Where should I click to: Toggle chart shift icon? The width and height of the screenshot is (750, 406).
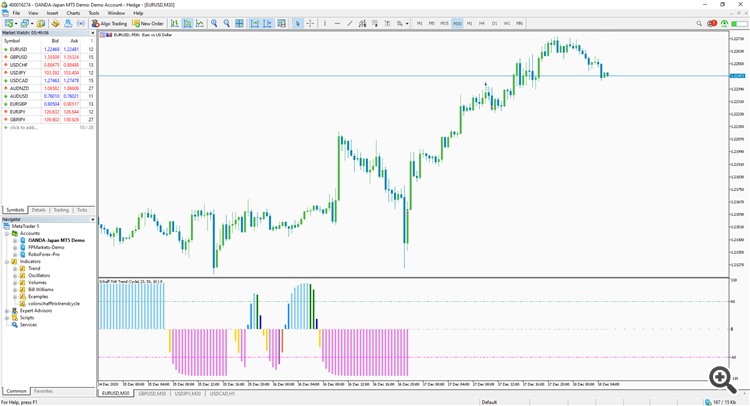point(267,23)
